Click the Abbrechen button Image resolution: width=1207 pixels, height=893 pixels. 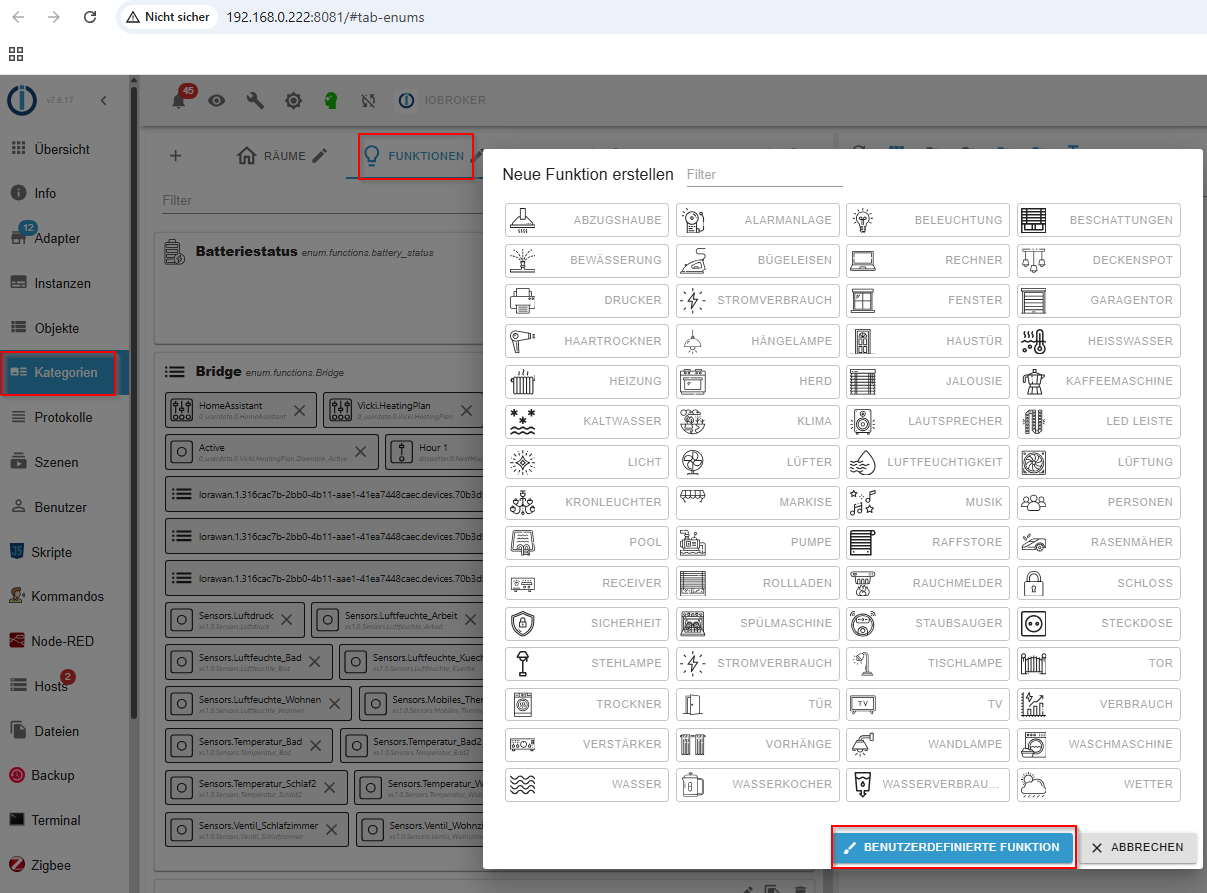pos(1138,847)
